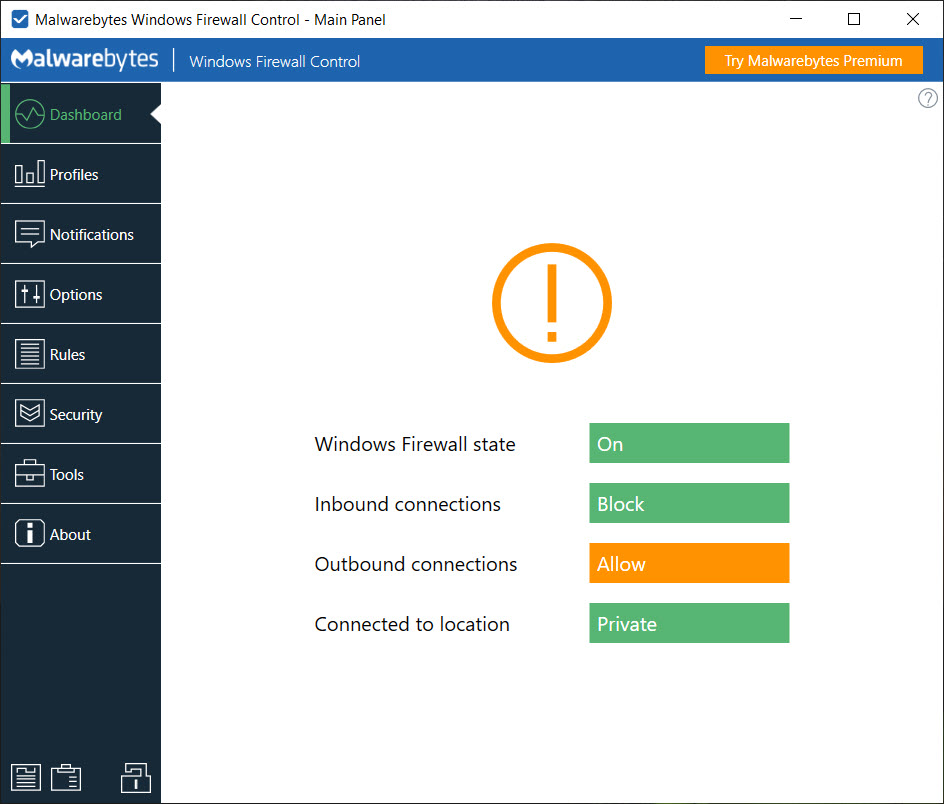Open the rules panel icon at bottom left
This screenshot has height=804, width=944.
(x=25, y=777)
